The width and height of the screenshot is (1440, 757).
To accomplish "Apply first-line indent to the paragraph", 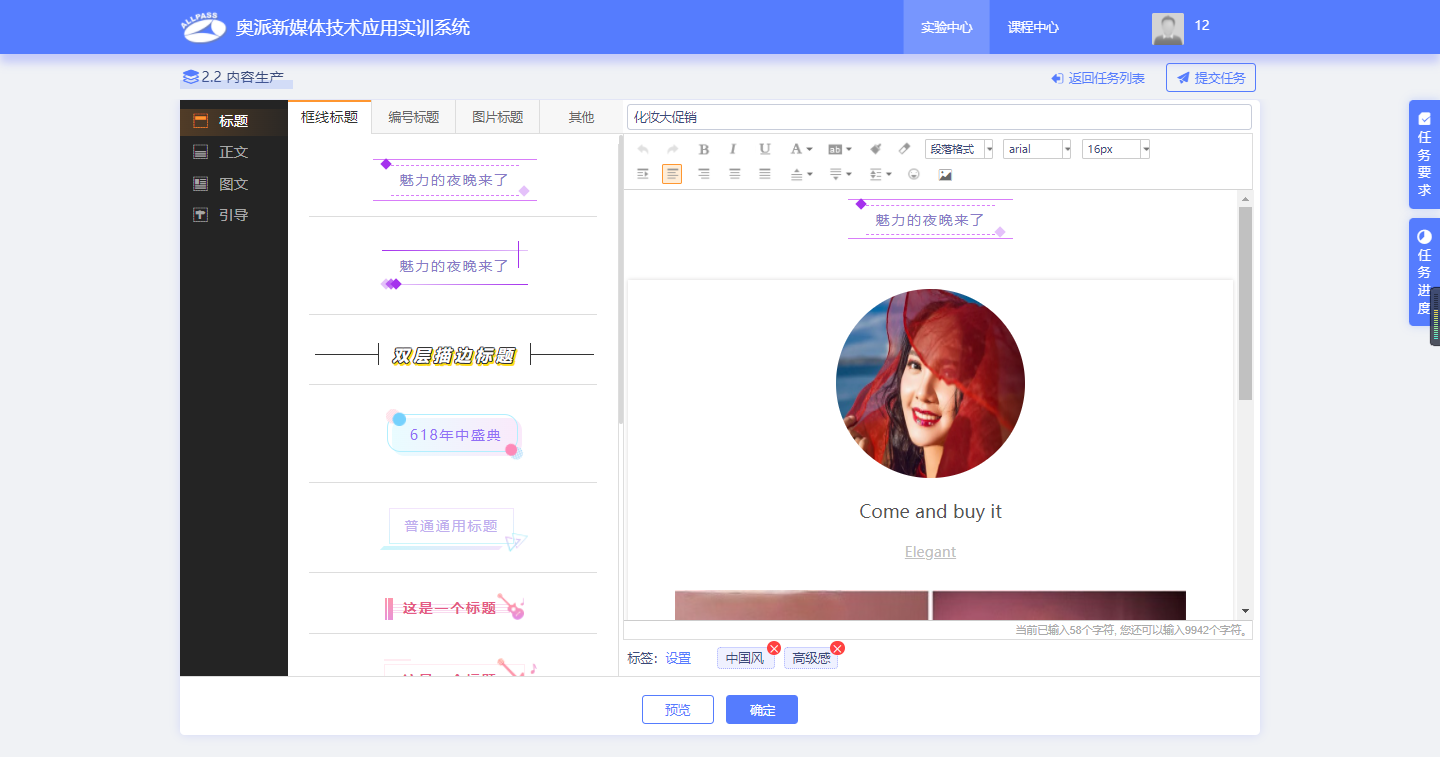I will tap(643, 174).
